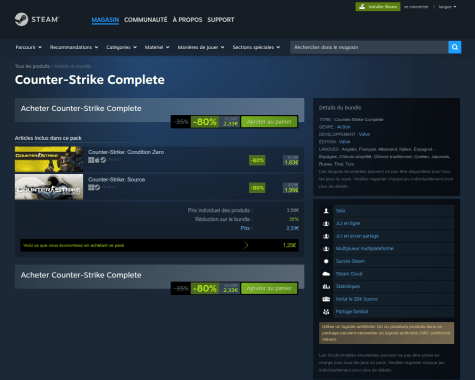Click the 1,95€ price of Counter-Strike: Source
Viewport: 475px width, 380px height.
(291, 190)
